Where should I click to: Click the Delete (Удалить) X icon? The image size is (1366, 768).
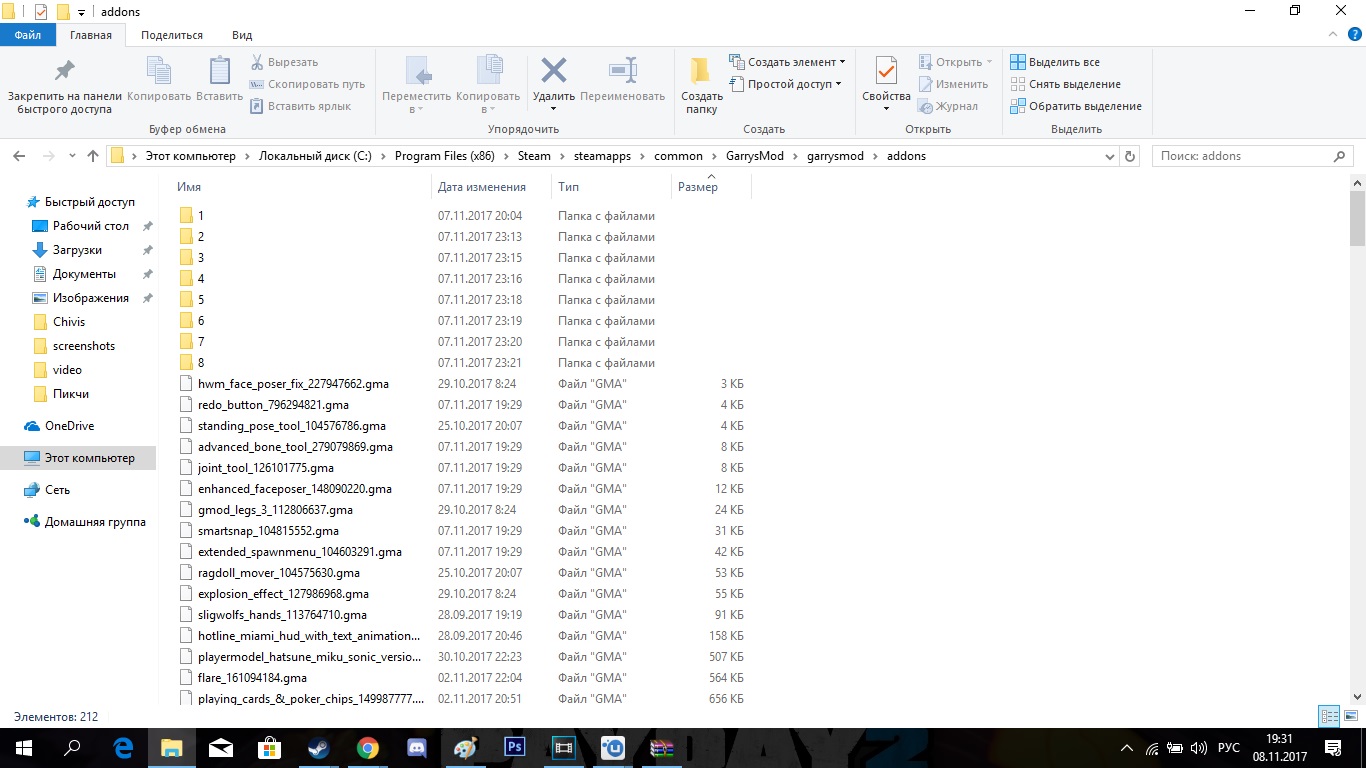(553, 70)
